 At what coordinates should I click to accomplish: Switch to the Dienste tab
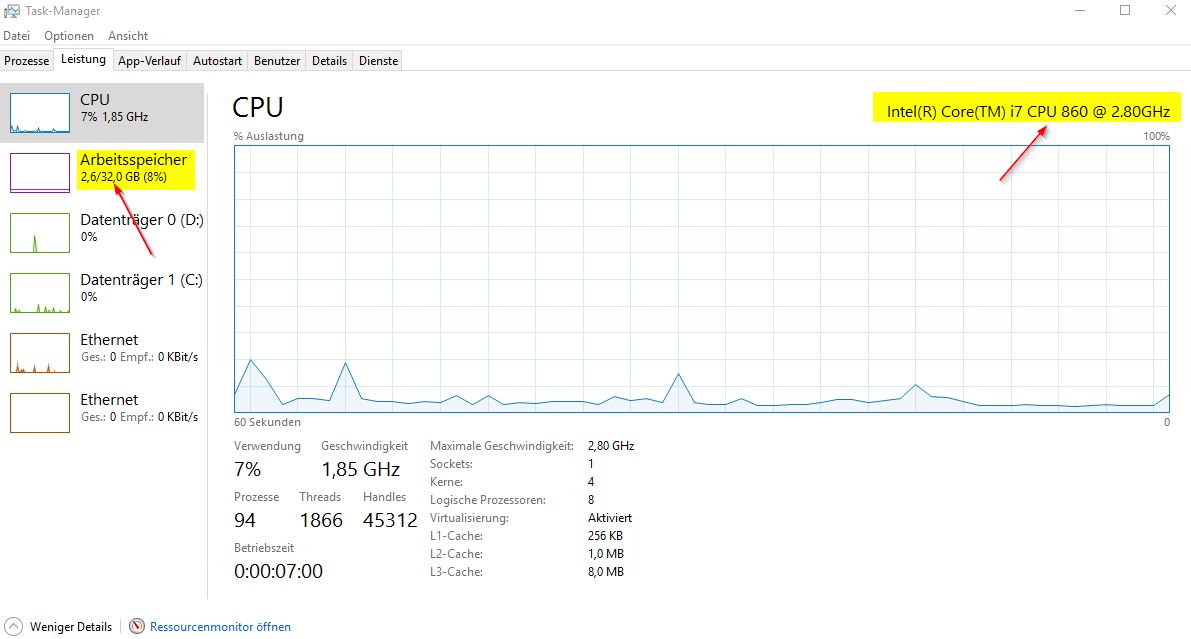[378, 61]
